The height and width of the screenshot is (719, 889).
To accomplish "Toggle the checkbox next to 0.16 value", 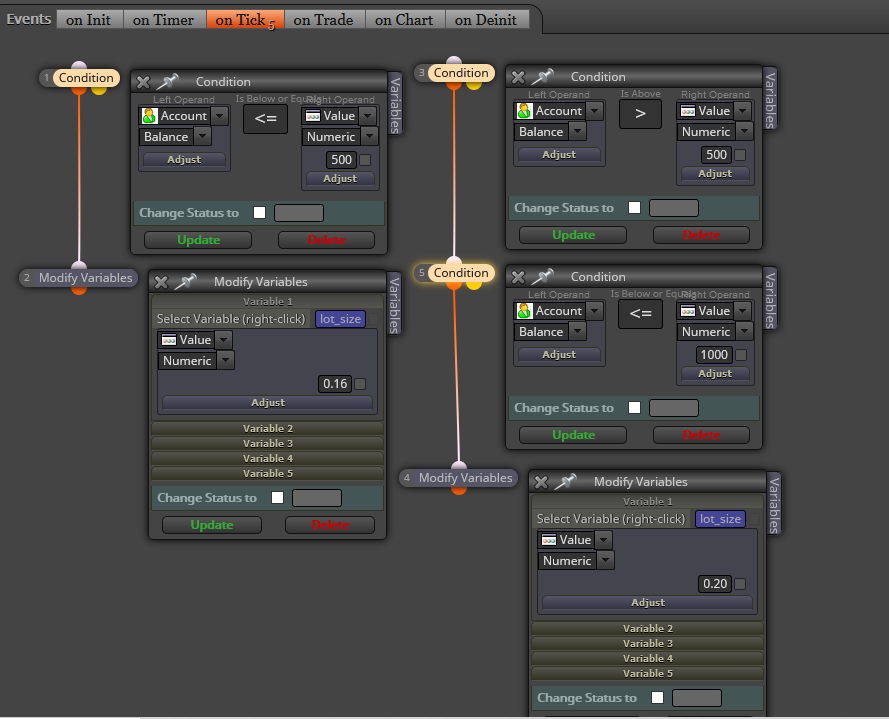I will click(x=360, y=384).
